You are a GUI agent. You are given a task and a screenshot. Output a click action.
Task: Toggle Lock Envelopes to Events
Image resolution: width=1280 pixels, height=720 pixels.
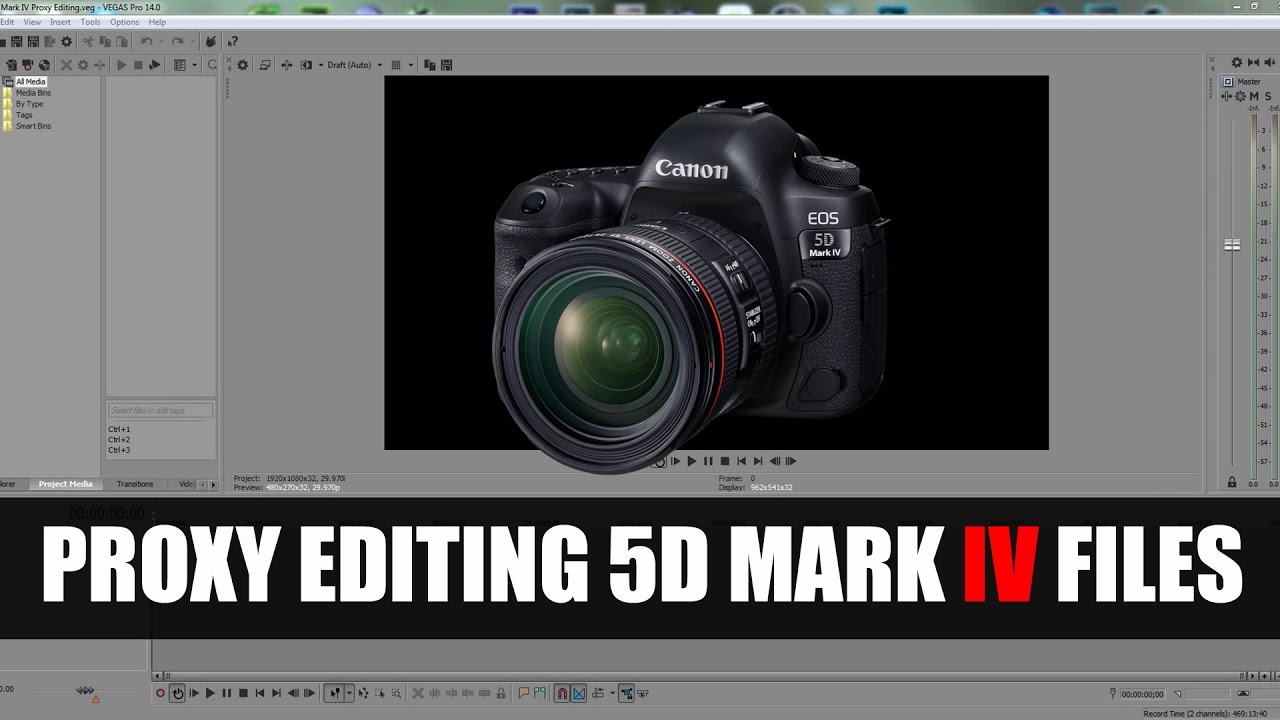point(627,692)
